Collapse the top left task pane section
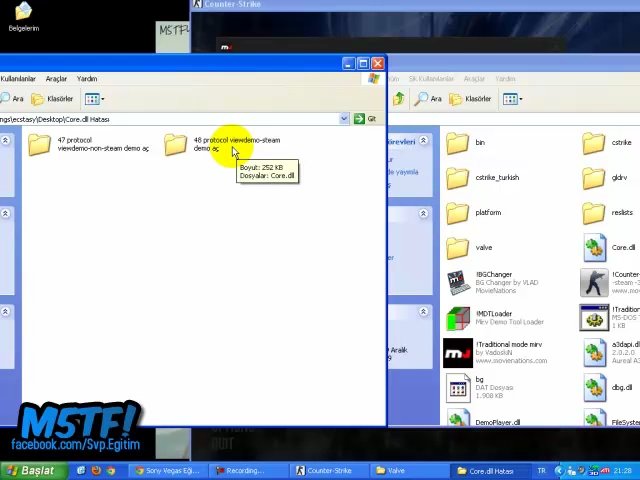The image size is (640, 480). (5, 140)
